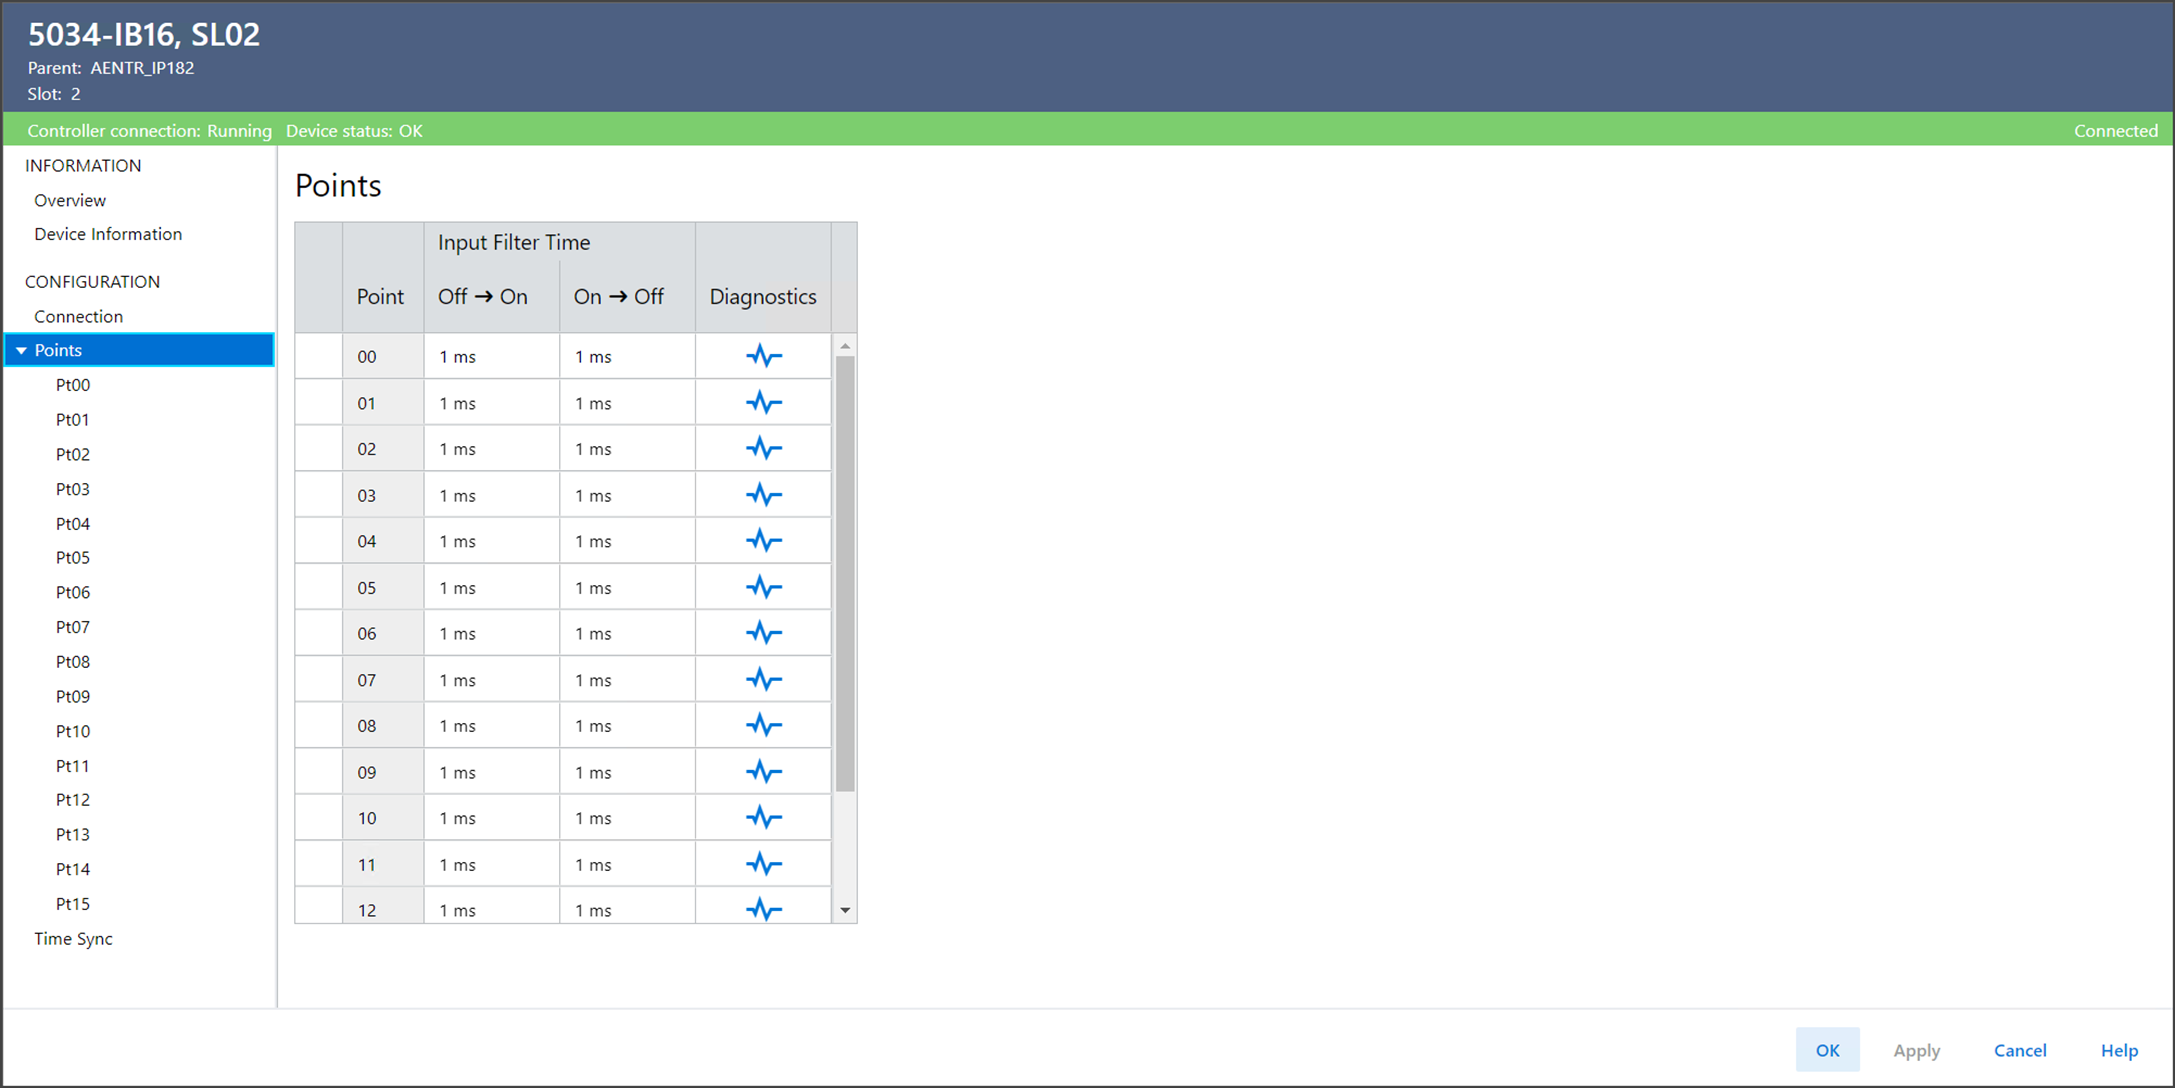2175x1088 pixels.
Task: Open diagnostics for point 02
Action: 763,449
